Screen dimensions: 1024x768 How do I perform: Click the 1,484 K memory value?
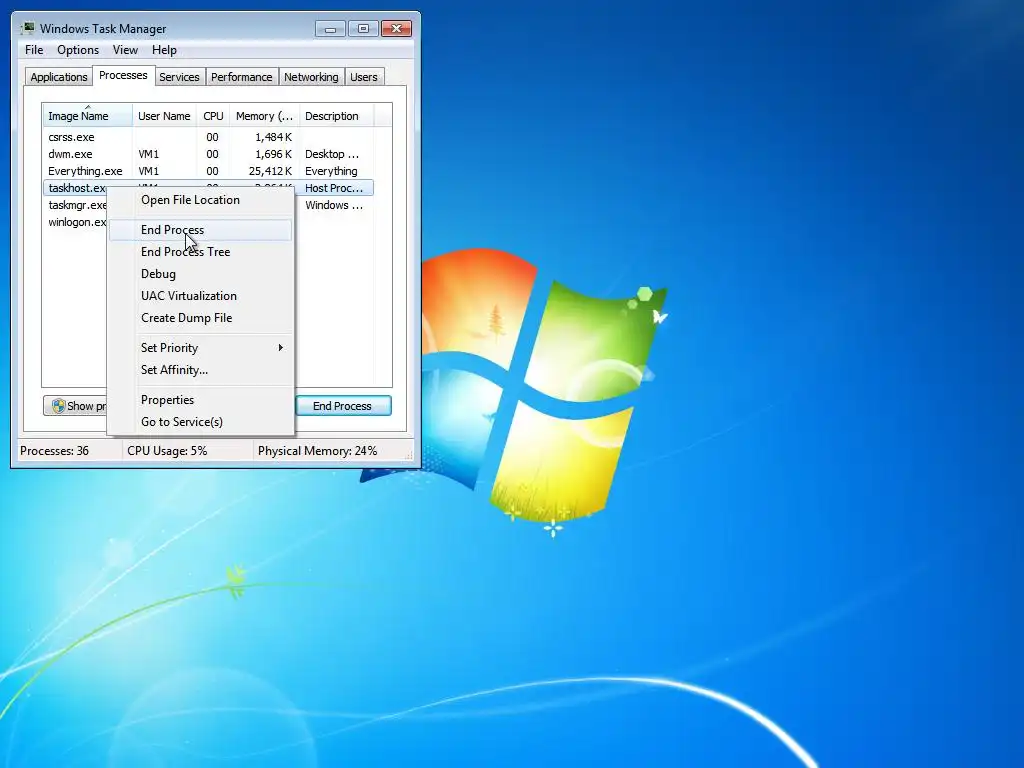point(274,137)
